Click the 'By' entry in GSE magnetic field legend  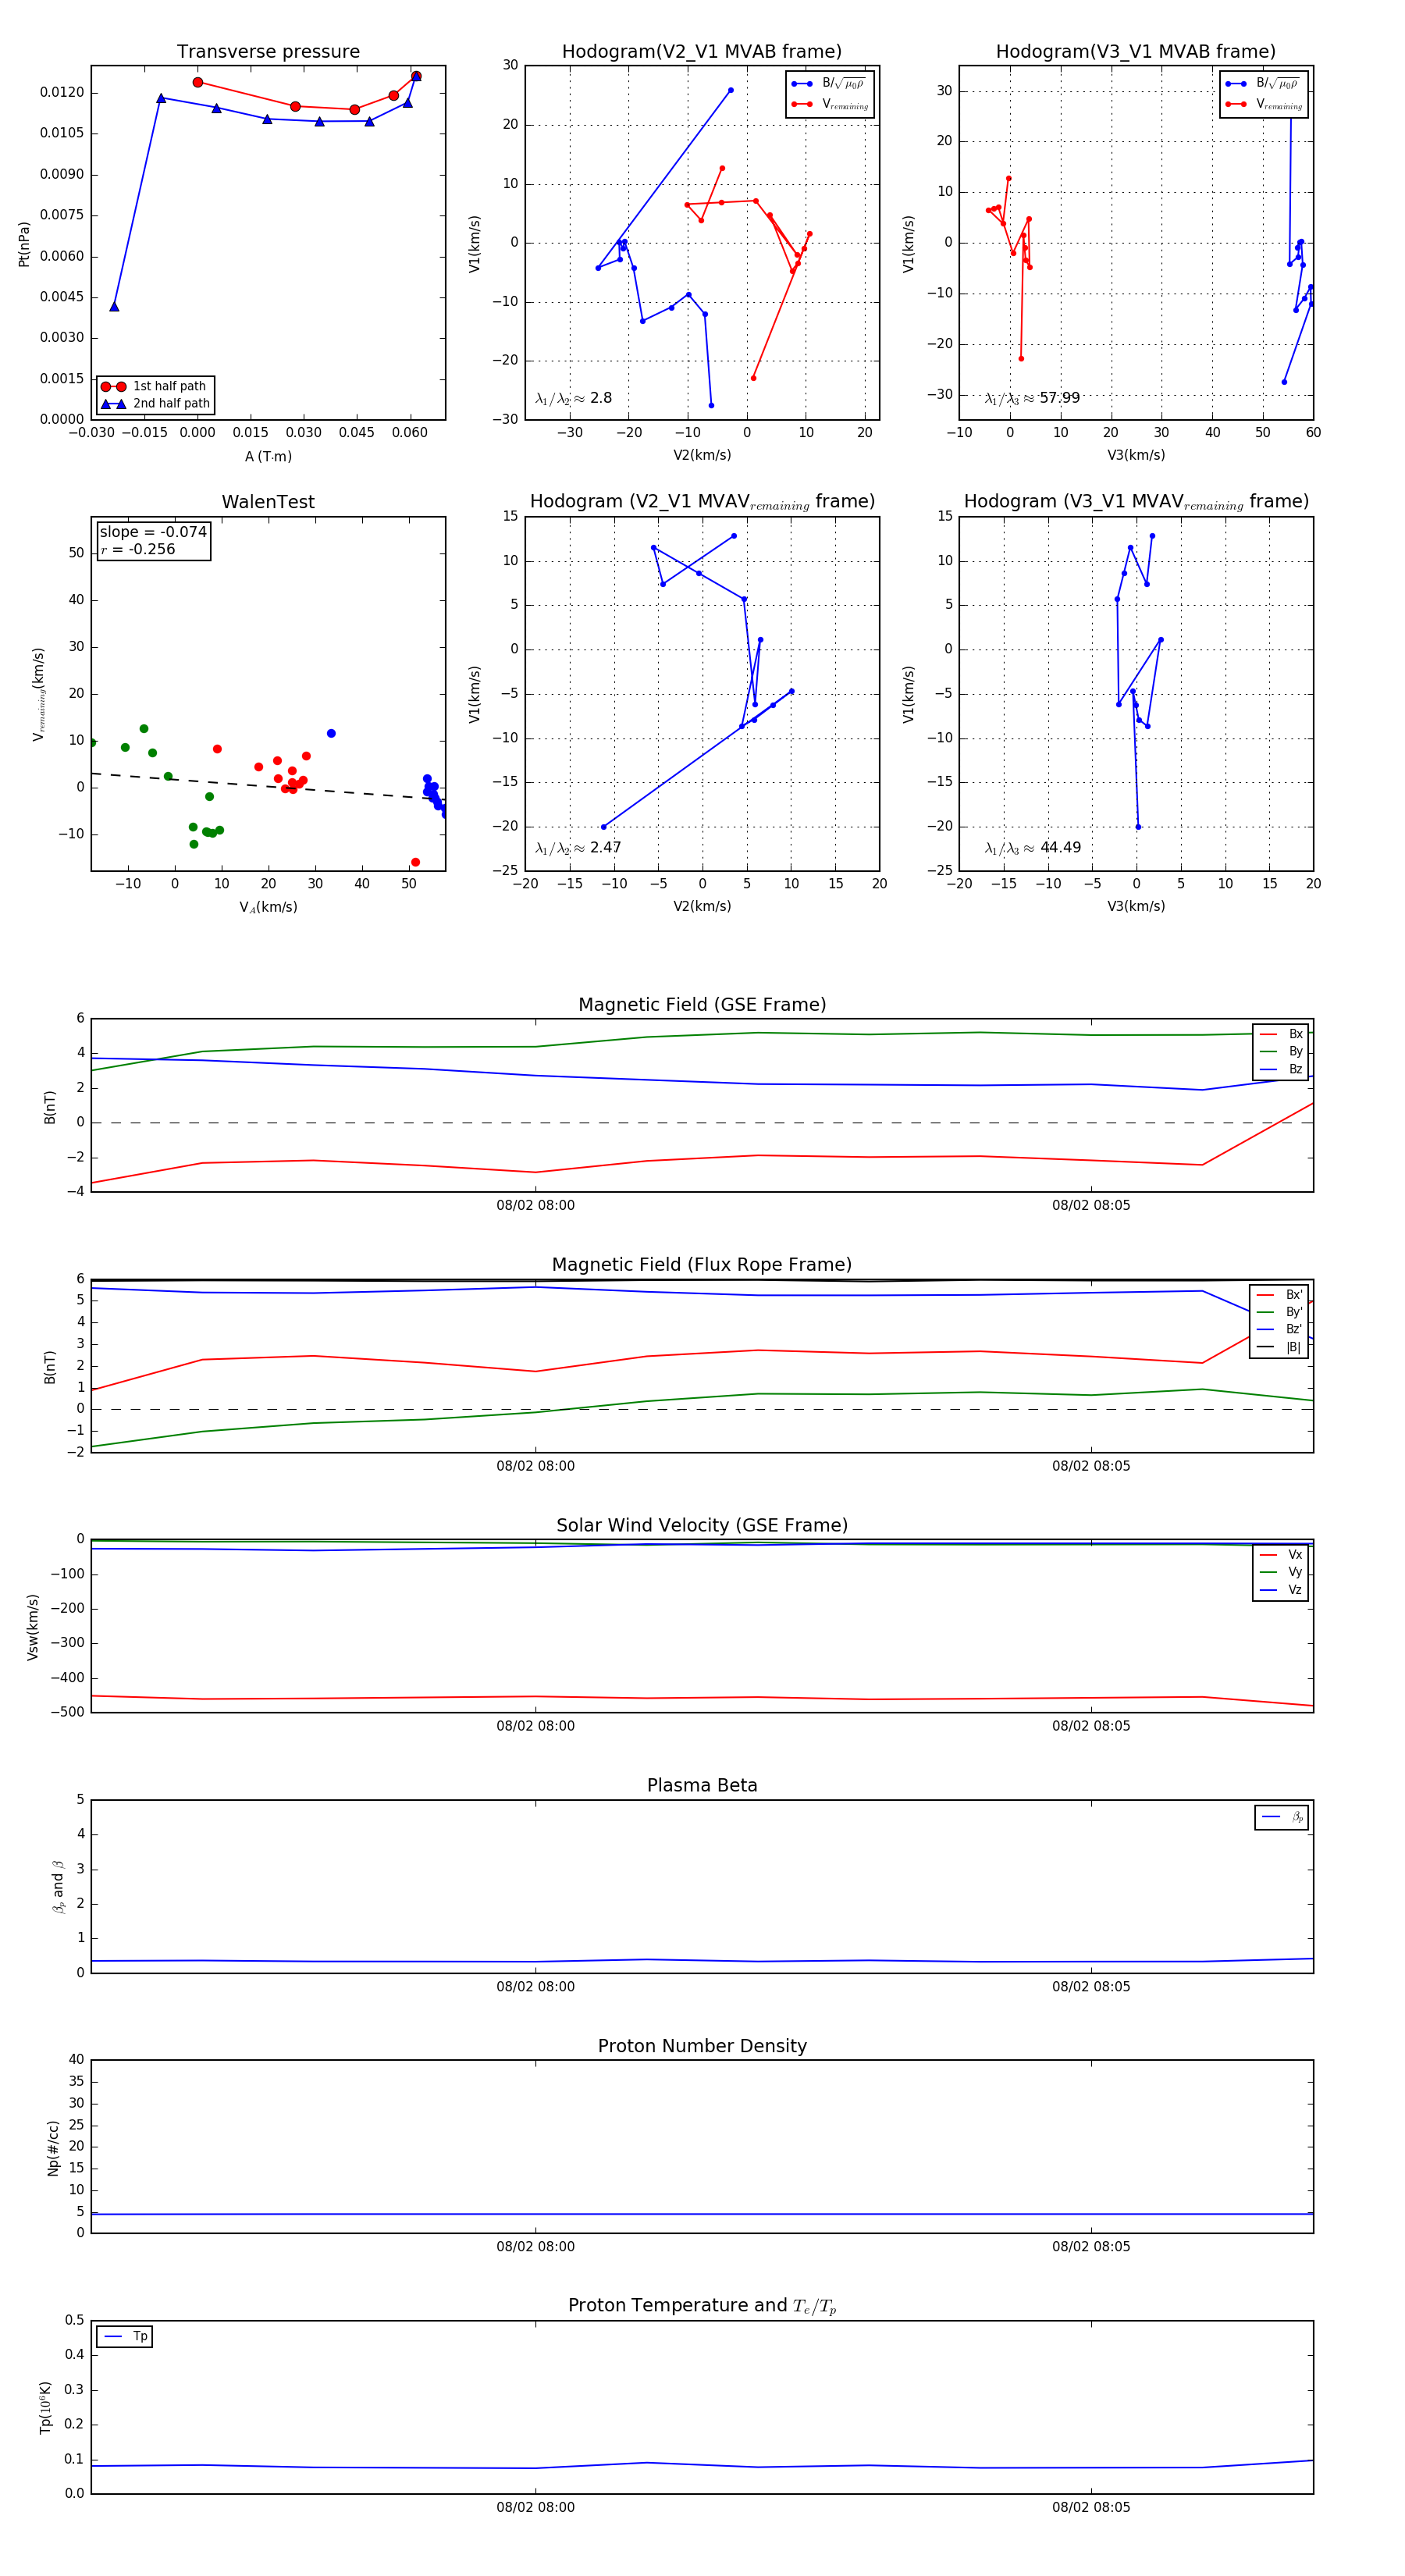(x=1281, y=1051)
